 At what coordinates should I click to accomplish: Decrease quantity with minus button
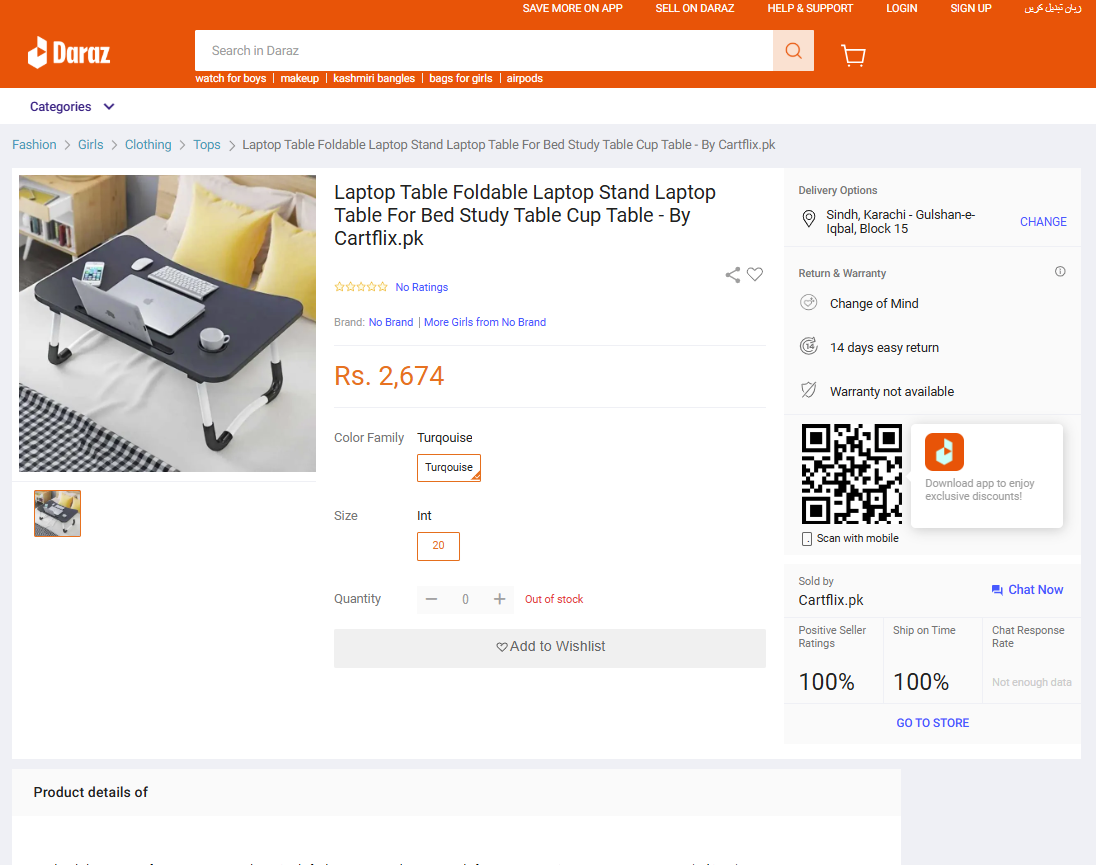(x=431, y=599)
